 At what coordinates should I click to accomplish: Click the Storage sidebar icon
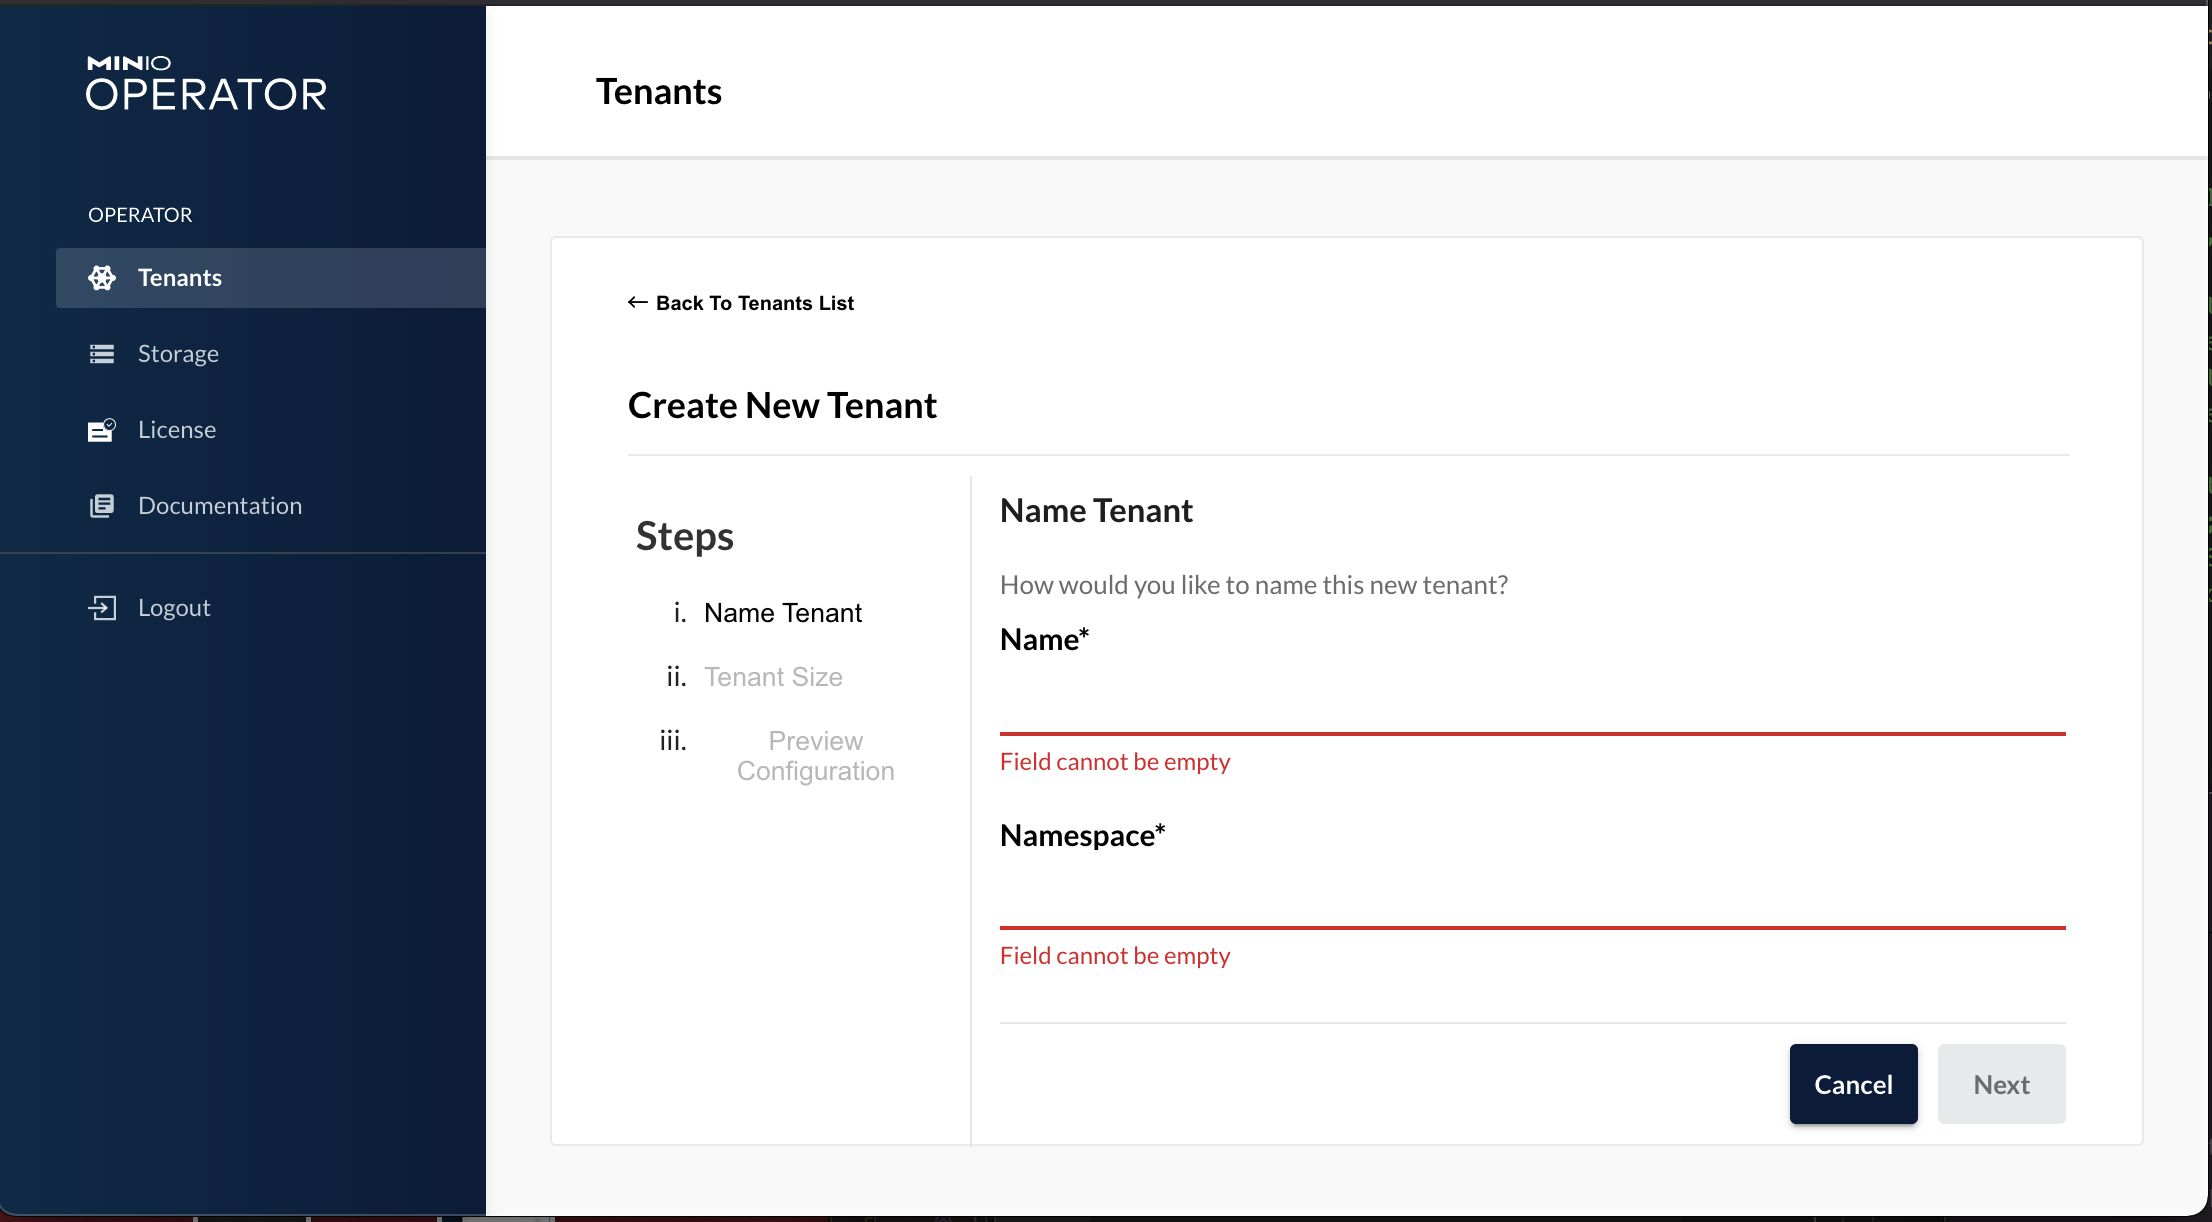click(102, 354)
